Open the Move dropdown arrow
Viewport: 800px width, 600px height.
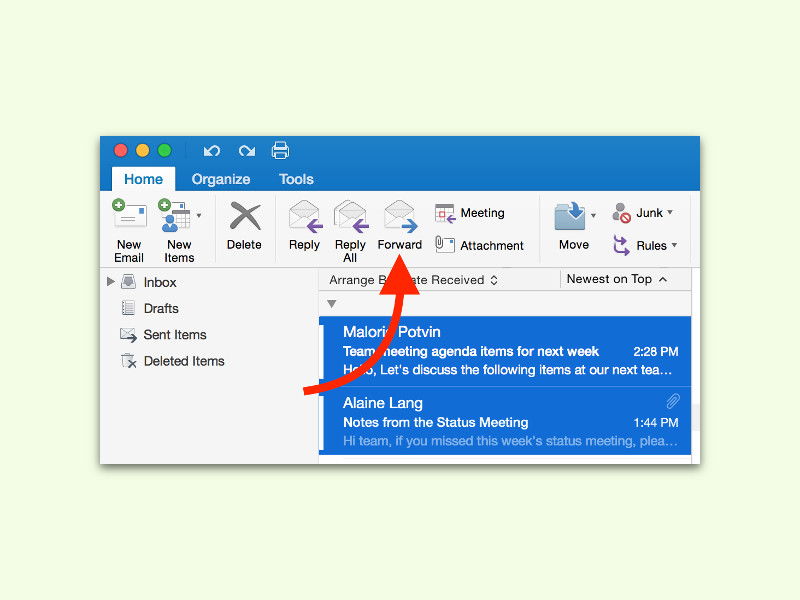click(593, 216)
